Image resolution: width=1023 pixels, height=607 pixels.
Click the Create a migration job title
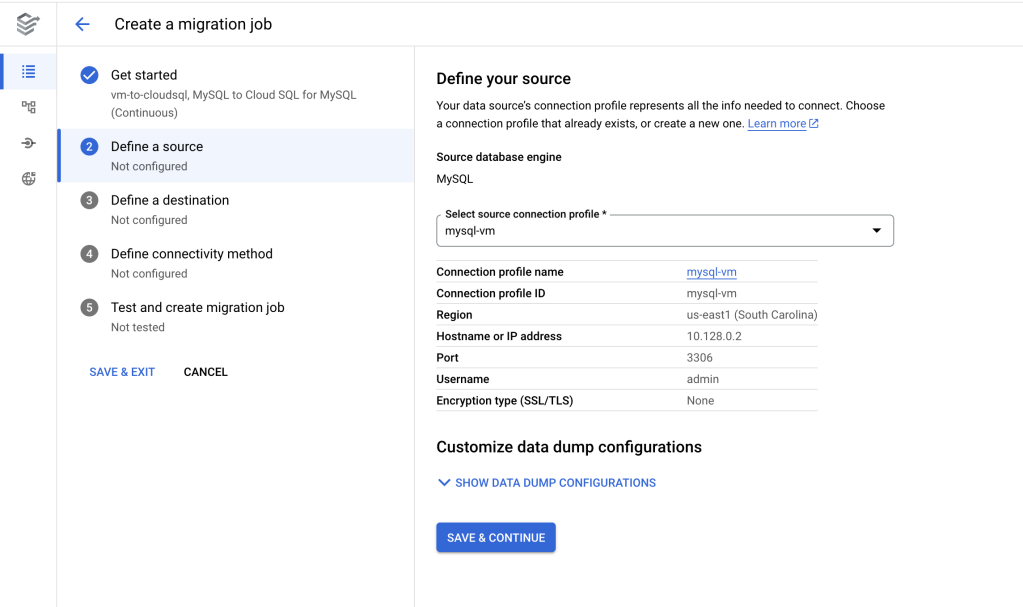point(193,24)
